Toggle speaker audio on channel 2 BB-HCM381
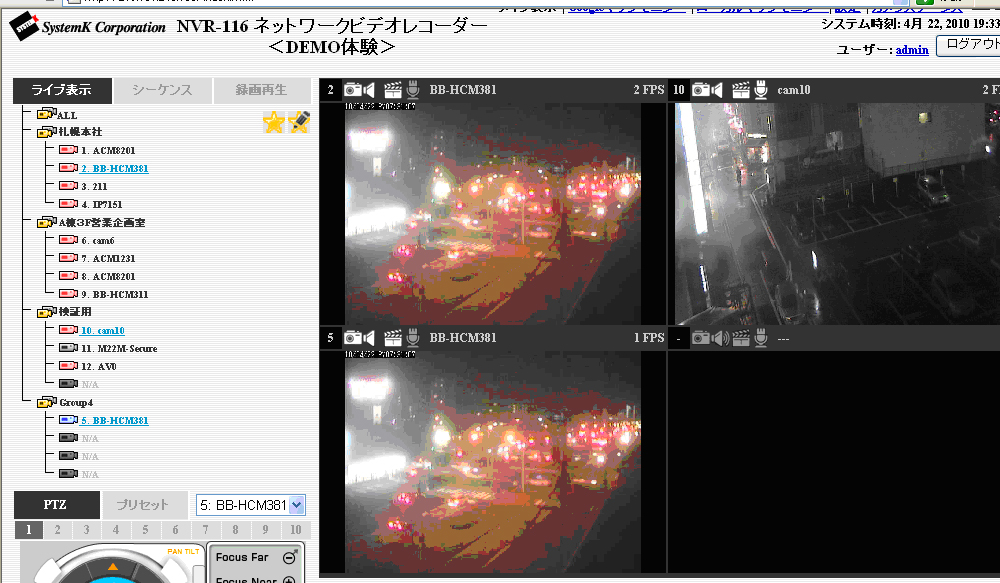 369,90
